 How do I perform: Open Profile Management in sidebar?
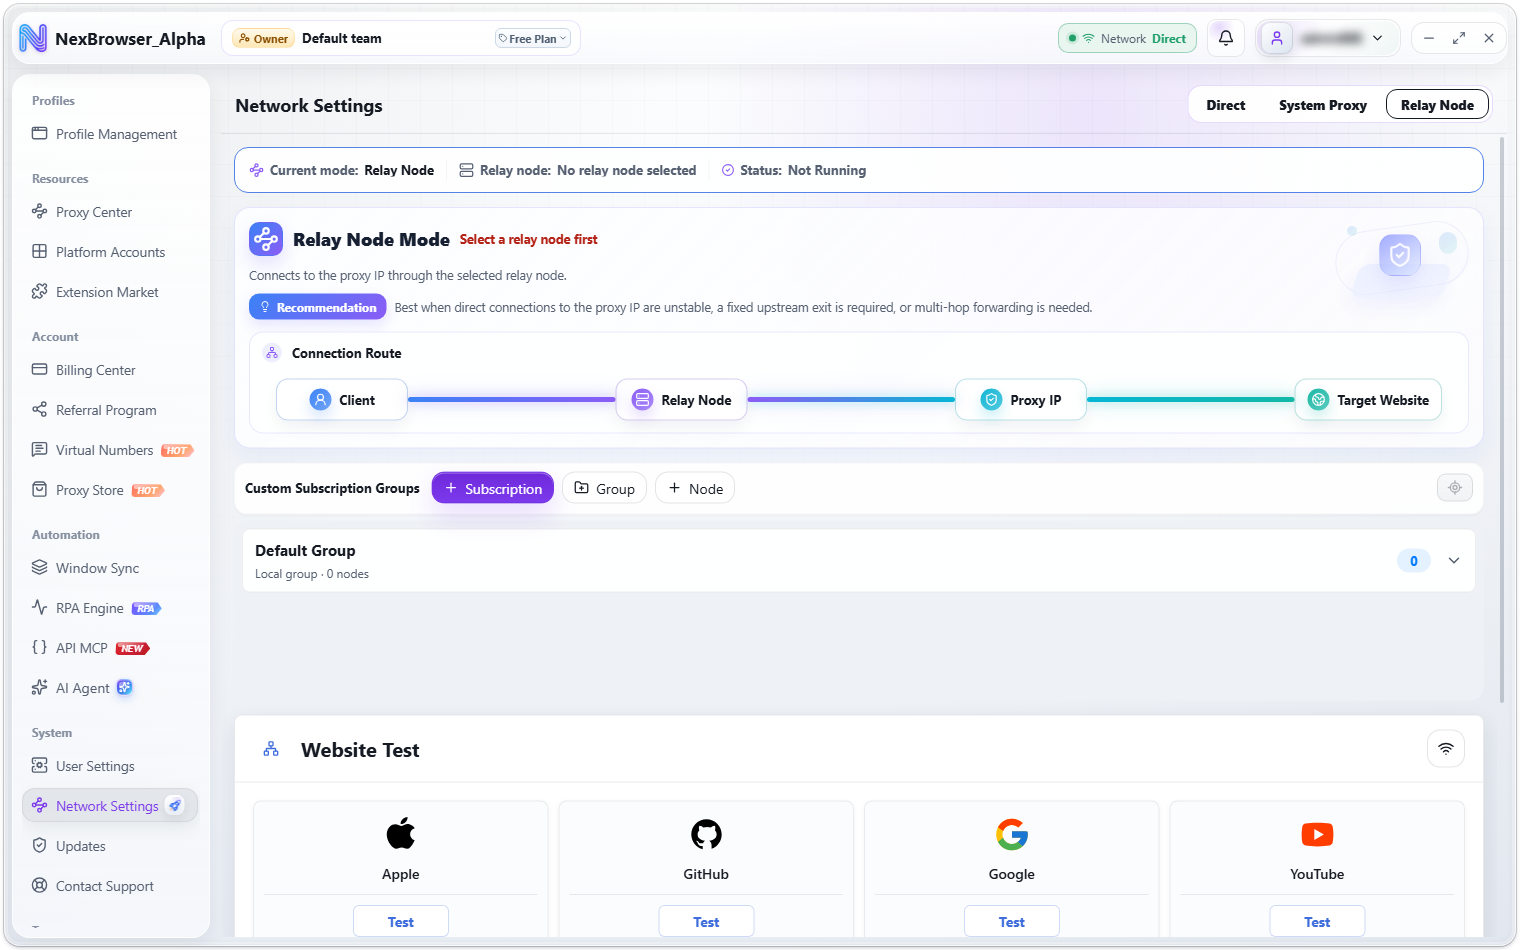pyautogui.click(x=110, y=134)
